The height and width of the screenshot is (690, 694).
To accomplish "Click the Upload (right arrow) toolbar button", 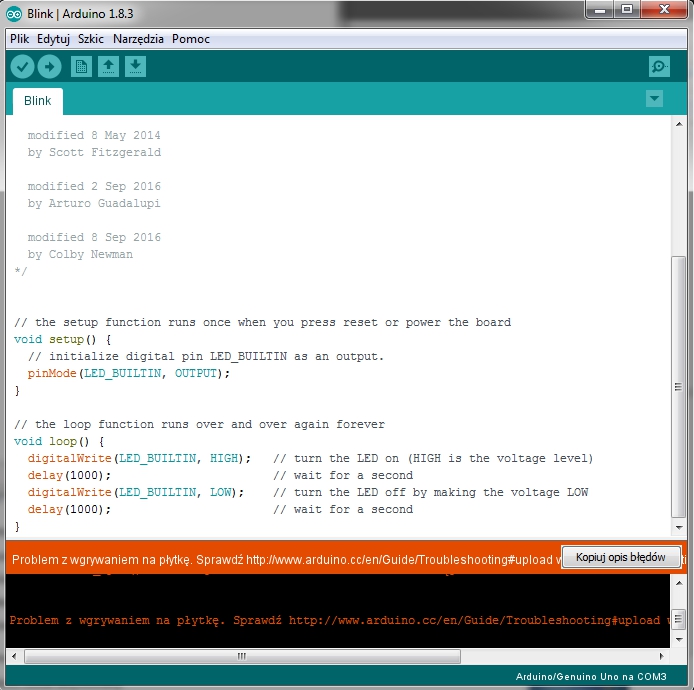I will pyautogui.click(x=50, y=67).
